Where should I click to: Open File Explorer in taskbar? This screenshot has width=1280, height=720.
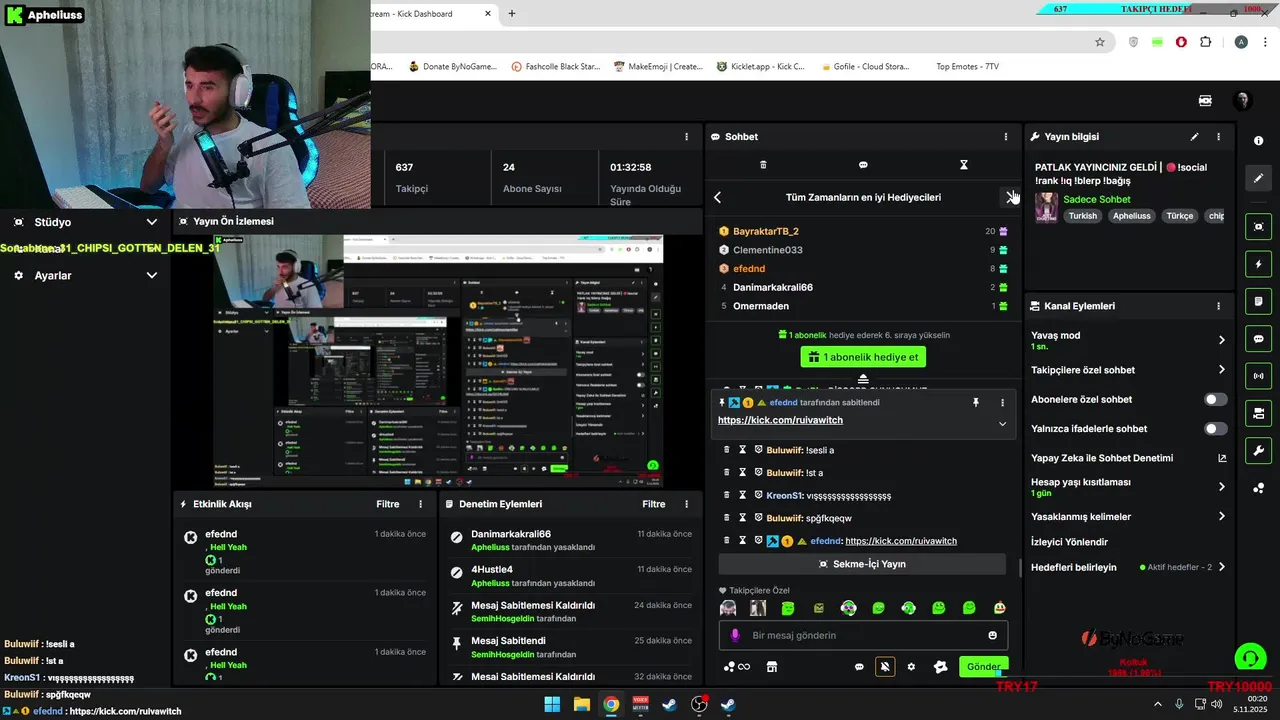(581, 704)
